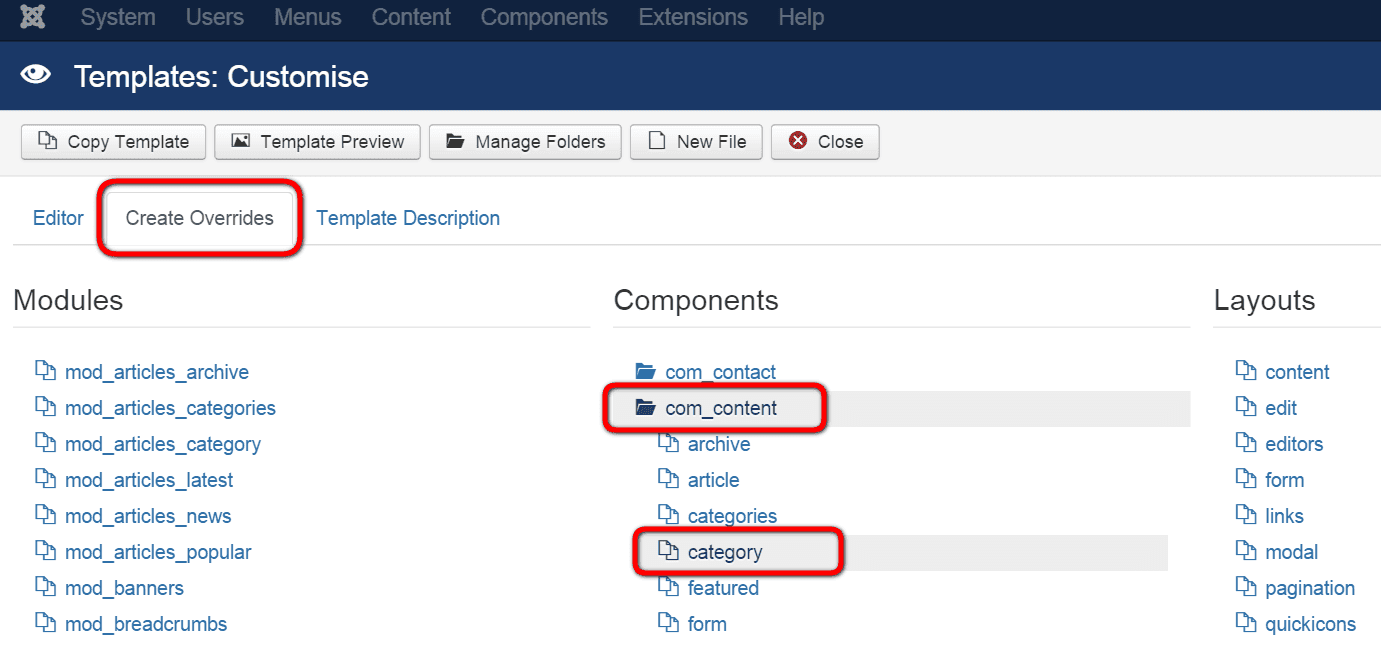Click the eye icon beside Templates: Customise
This screenshot has height=648, width=1381.
pos(36,76)
